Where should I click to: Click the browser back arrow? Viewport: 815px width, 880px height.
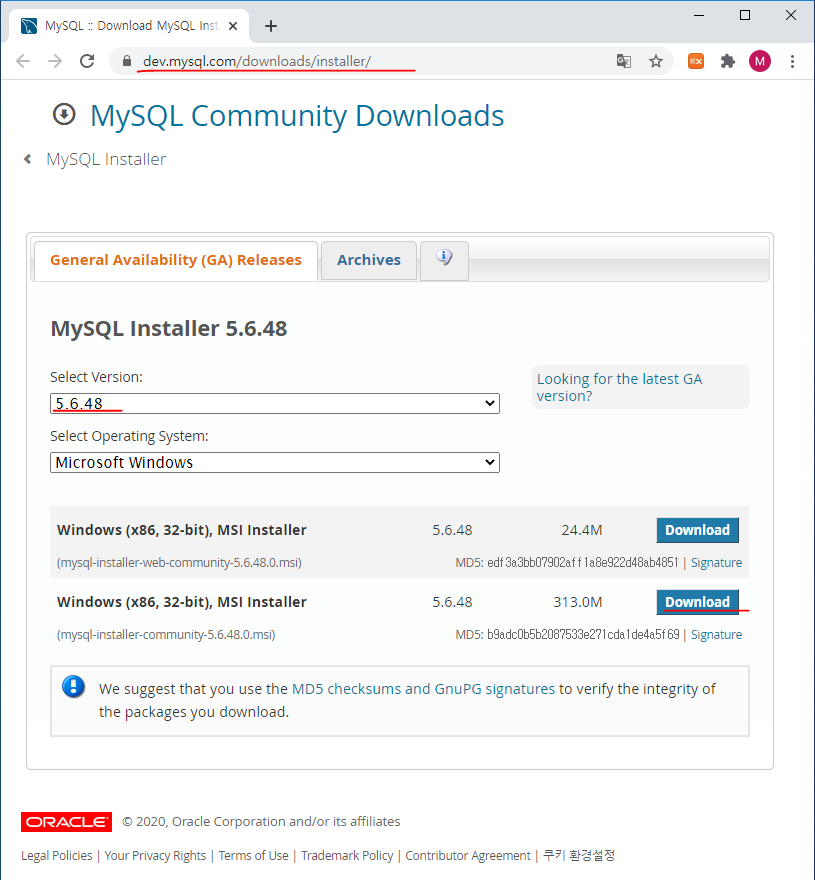pos(23,61)
